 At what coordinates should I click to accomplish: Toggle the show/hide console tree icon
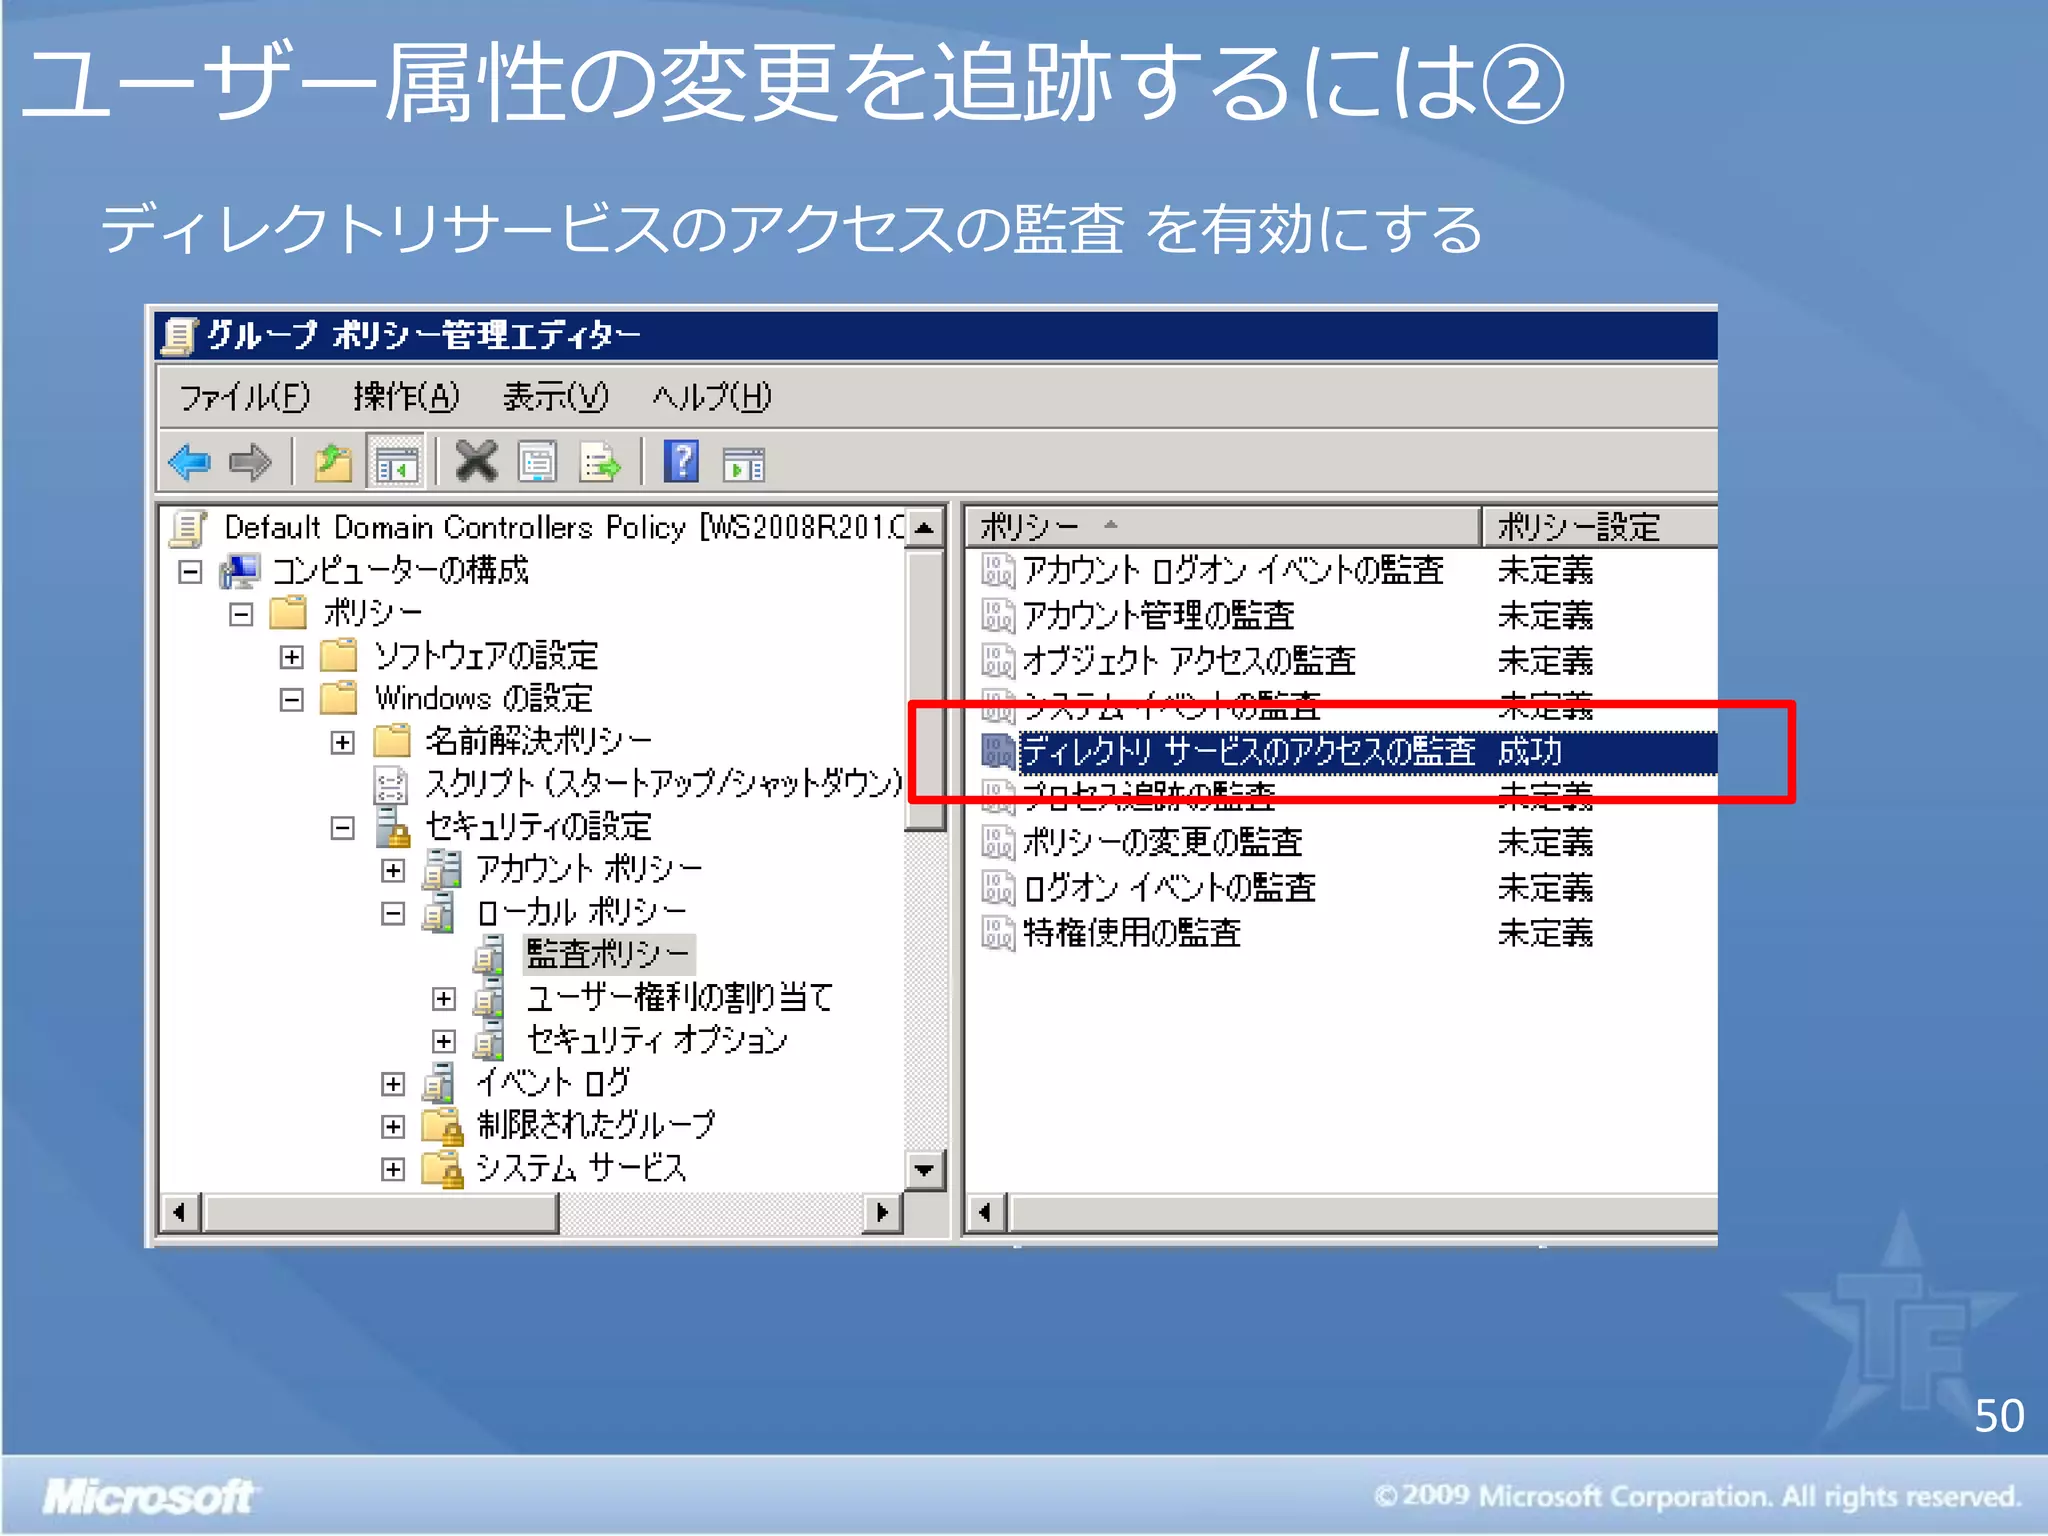pos(397,463)
